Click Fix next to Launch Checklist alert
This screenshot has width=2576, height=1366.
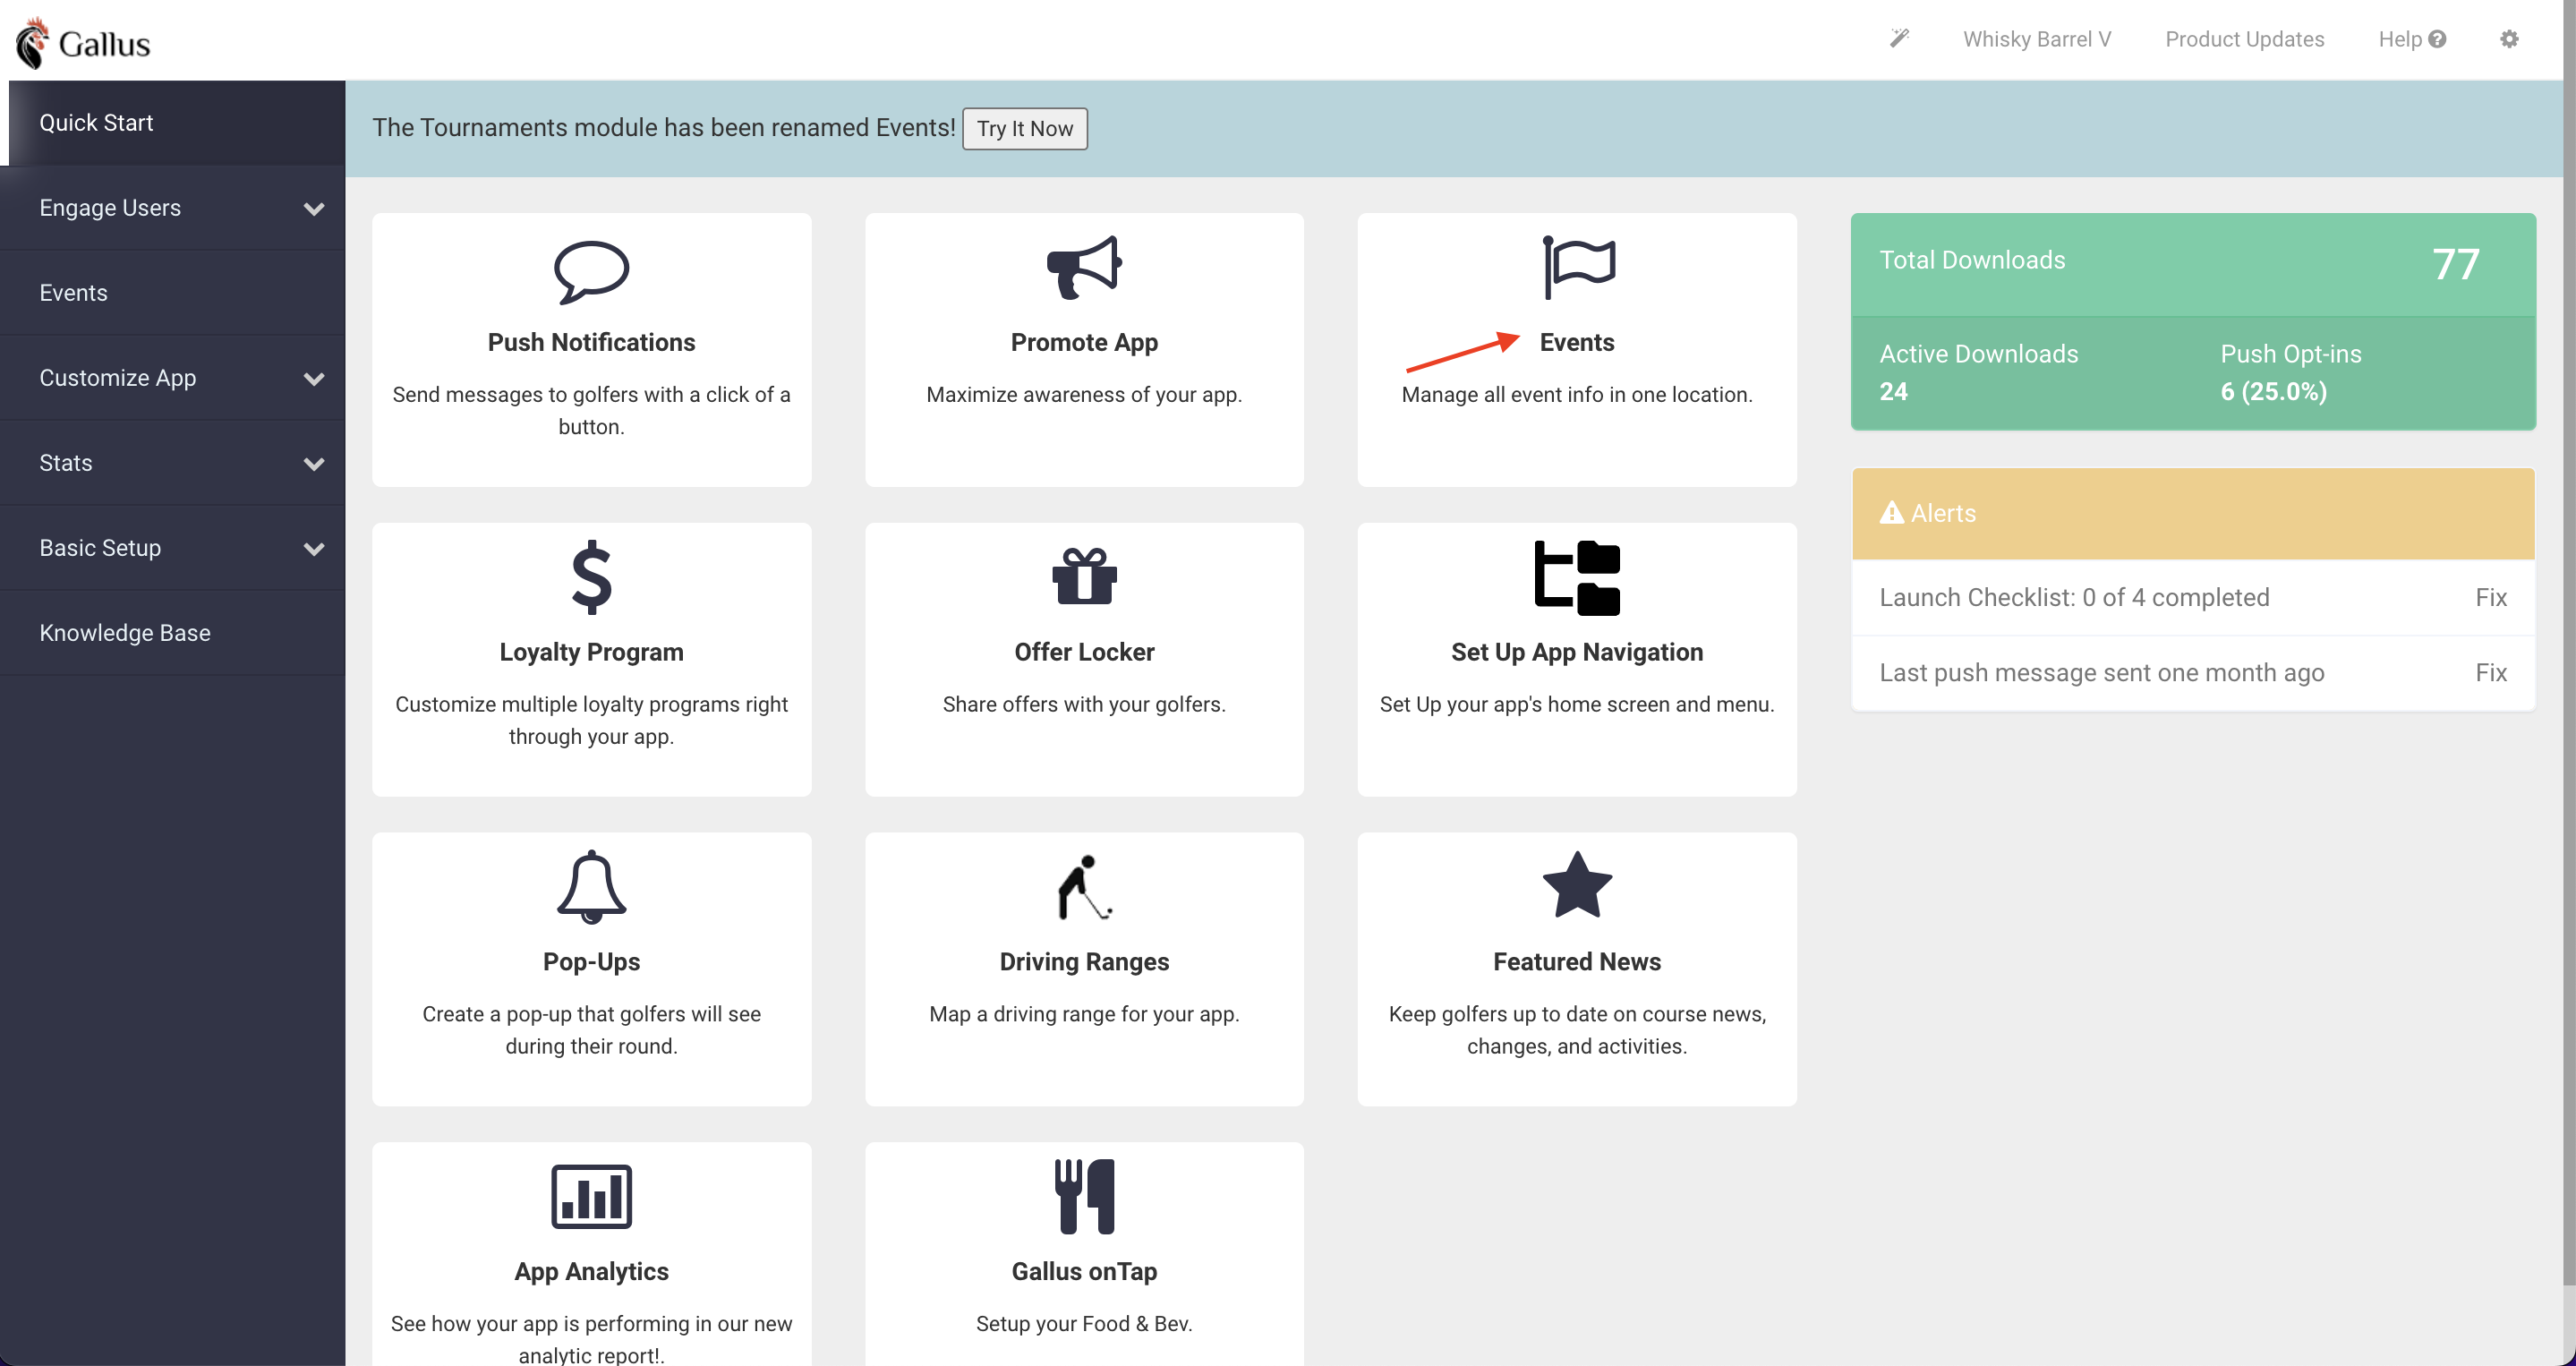2490,597
